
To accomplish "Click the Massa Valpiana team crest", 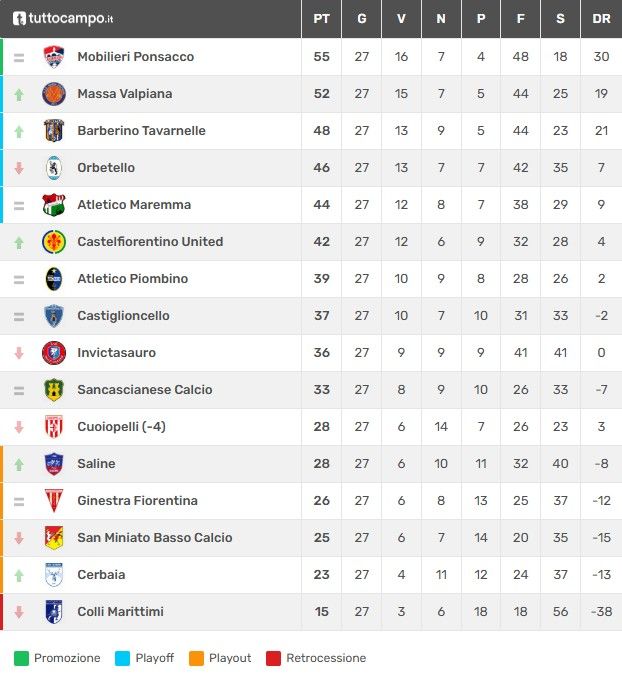I will 54,94.
